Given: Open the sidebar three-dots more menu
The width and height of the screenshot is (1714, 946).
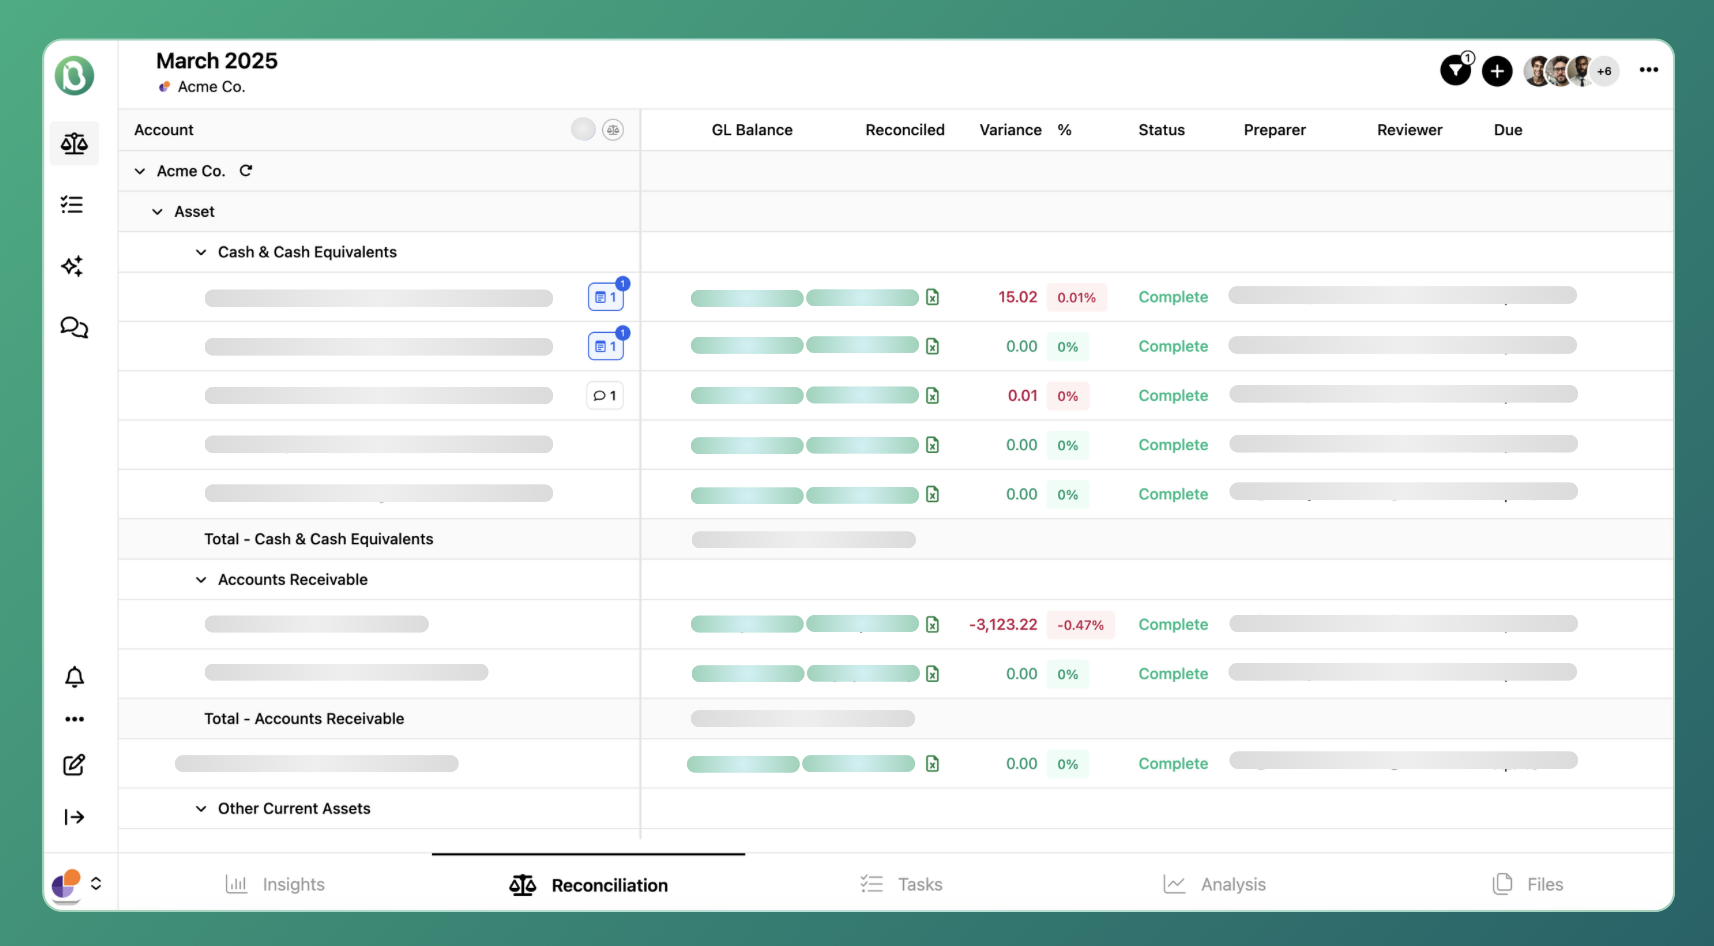Looking at the screenshot, I should (74, 719).
